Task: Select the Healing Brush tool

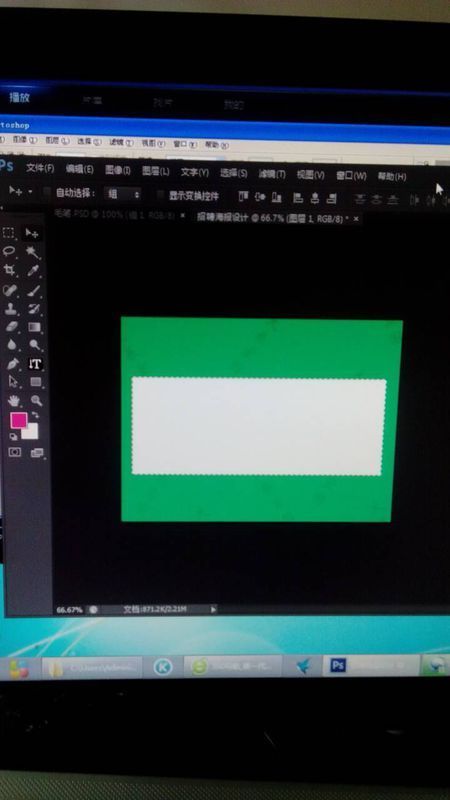Action: click(x=10, y=290)
